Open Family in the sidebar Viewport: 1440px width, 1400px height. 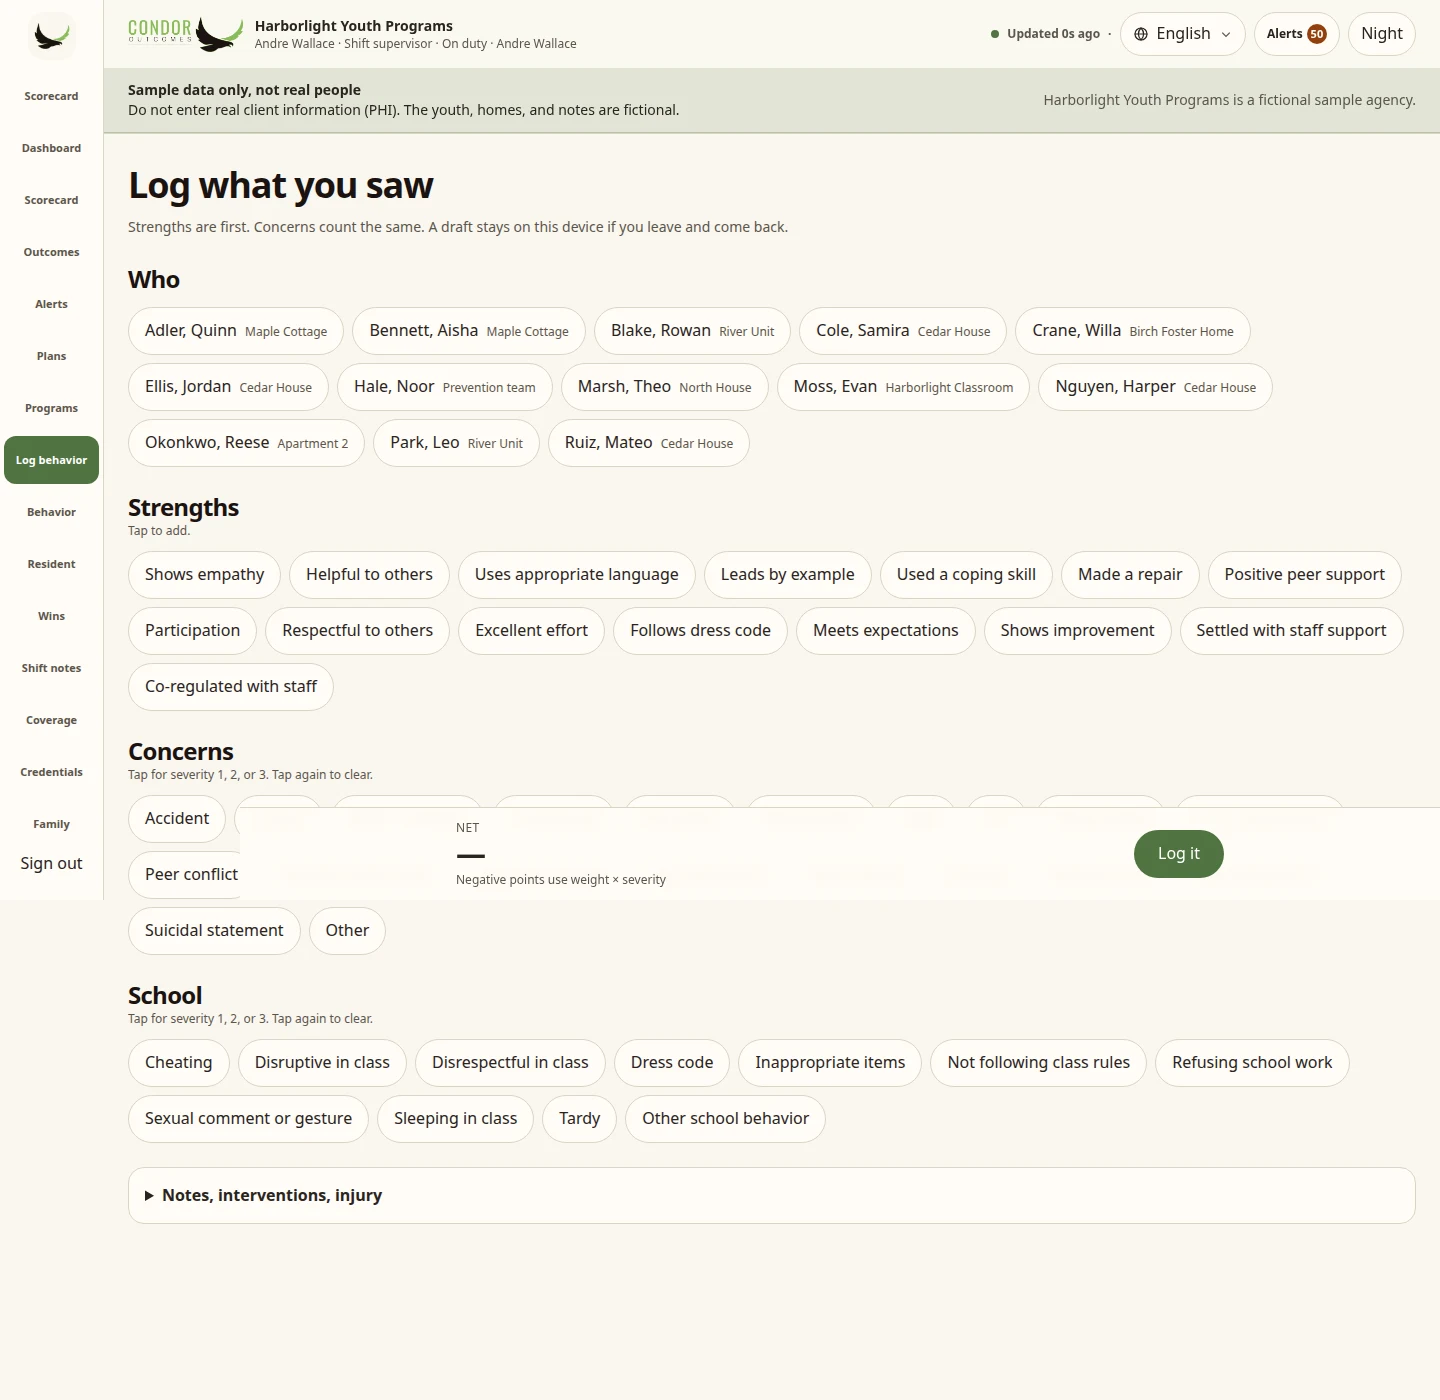tap(51, 824)
